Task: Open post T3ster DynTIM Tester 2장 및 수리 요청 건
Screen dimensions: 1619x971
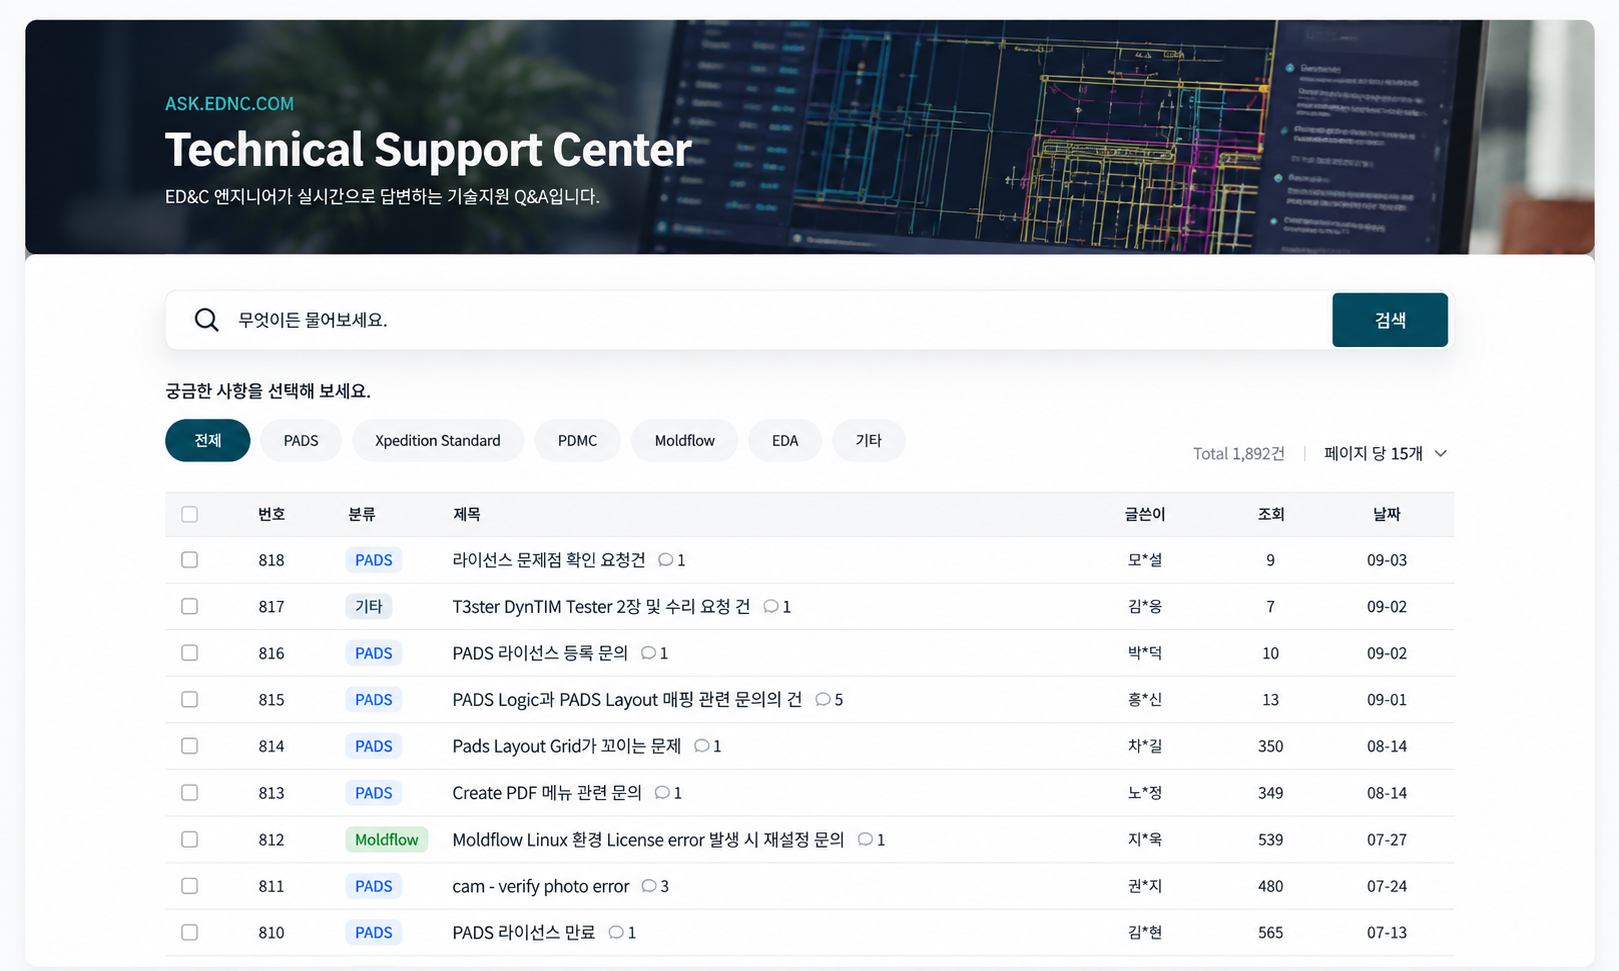Action: click(601, 606)
